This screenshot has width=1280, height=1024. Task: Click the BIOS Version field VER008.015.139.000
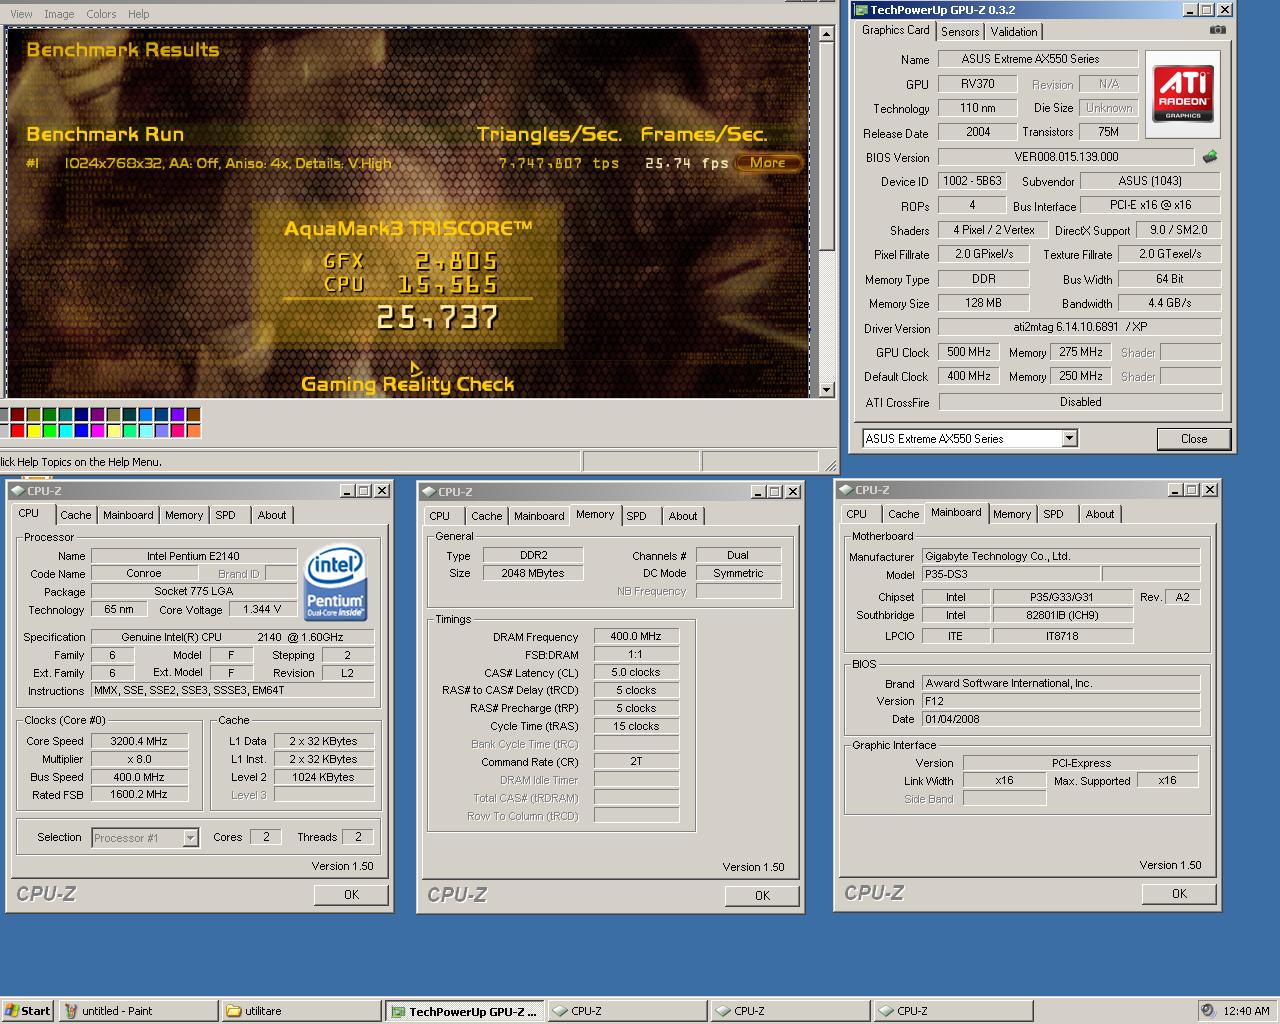click(1066, 157)
